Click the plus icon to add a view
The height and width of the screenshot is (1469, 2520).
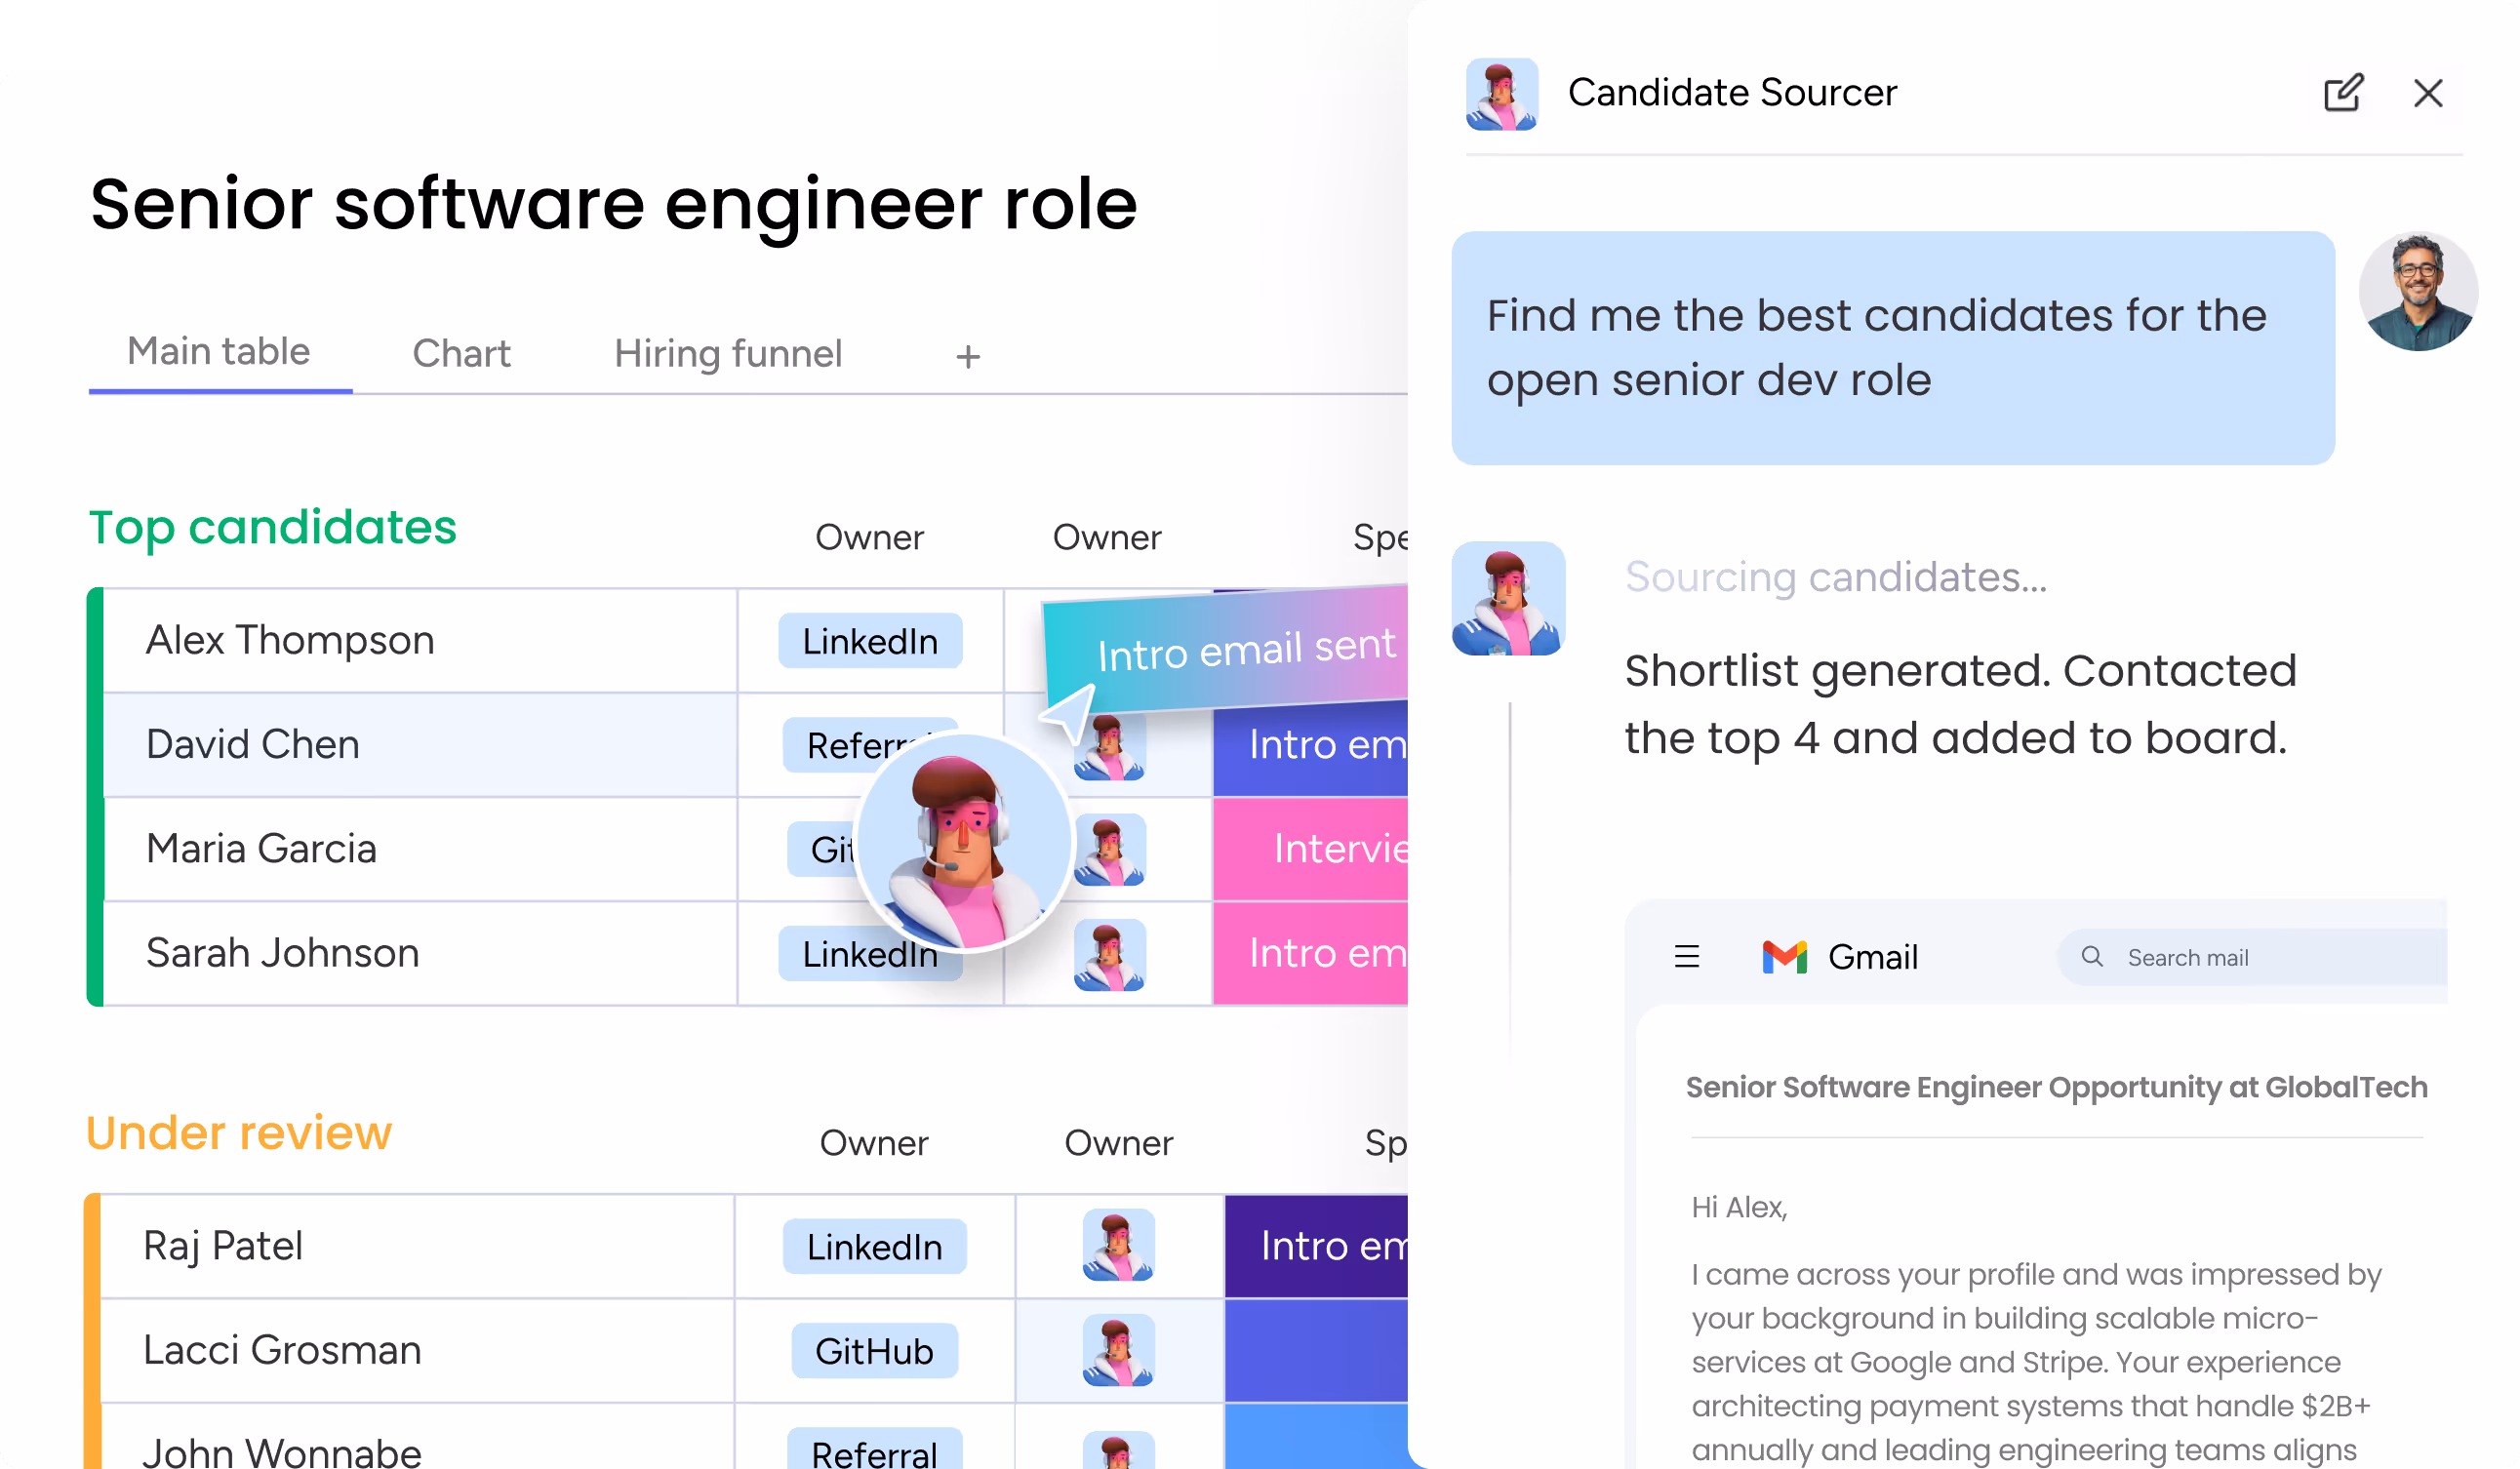(967, 356)
